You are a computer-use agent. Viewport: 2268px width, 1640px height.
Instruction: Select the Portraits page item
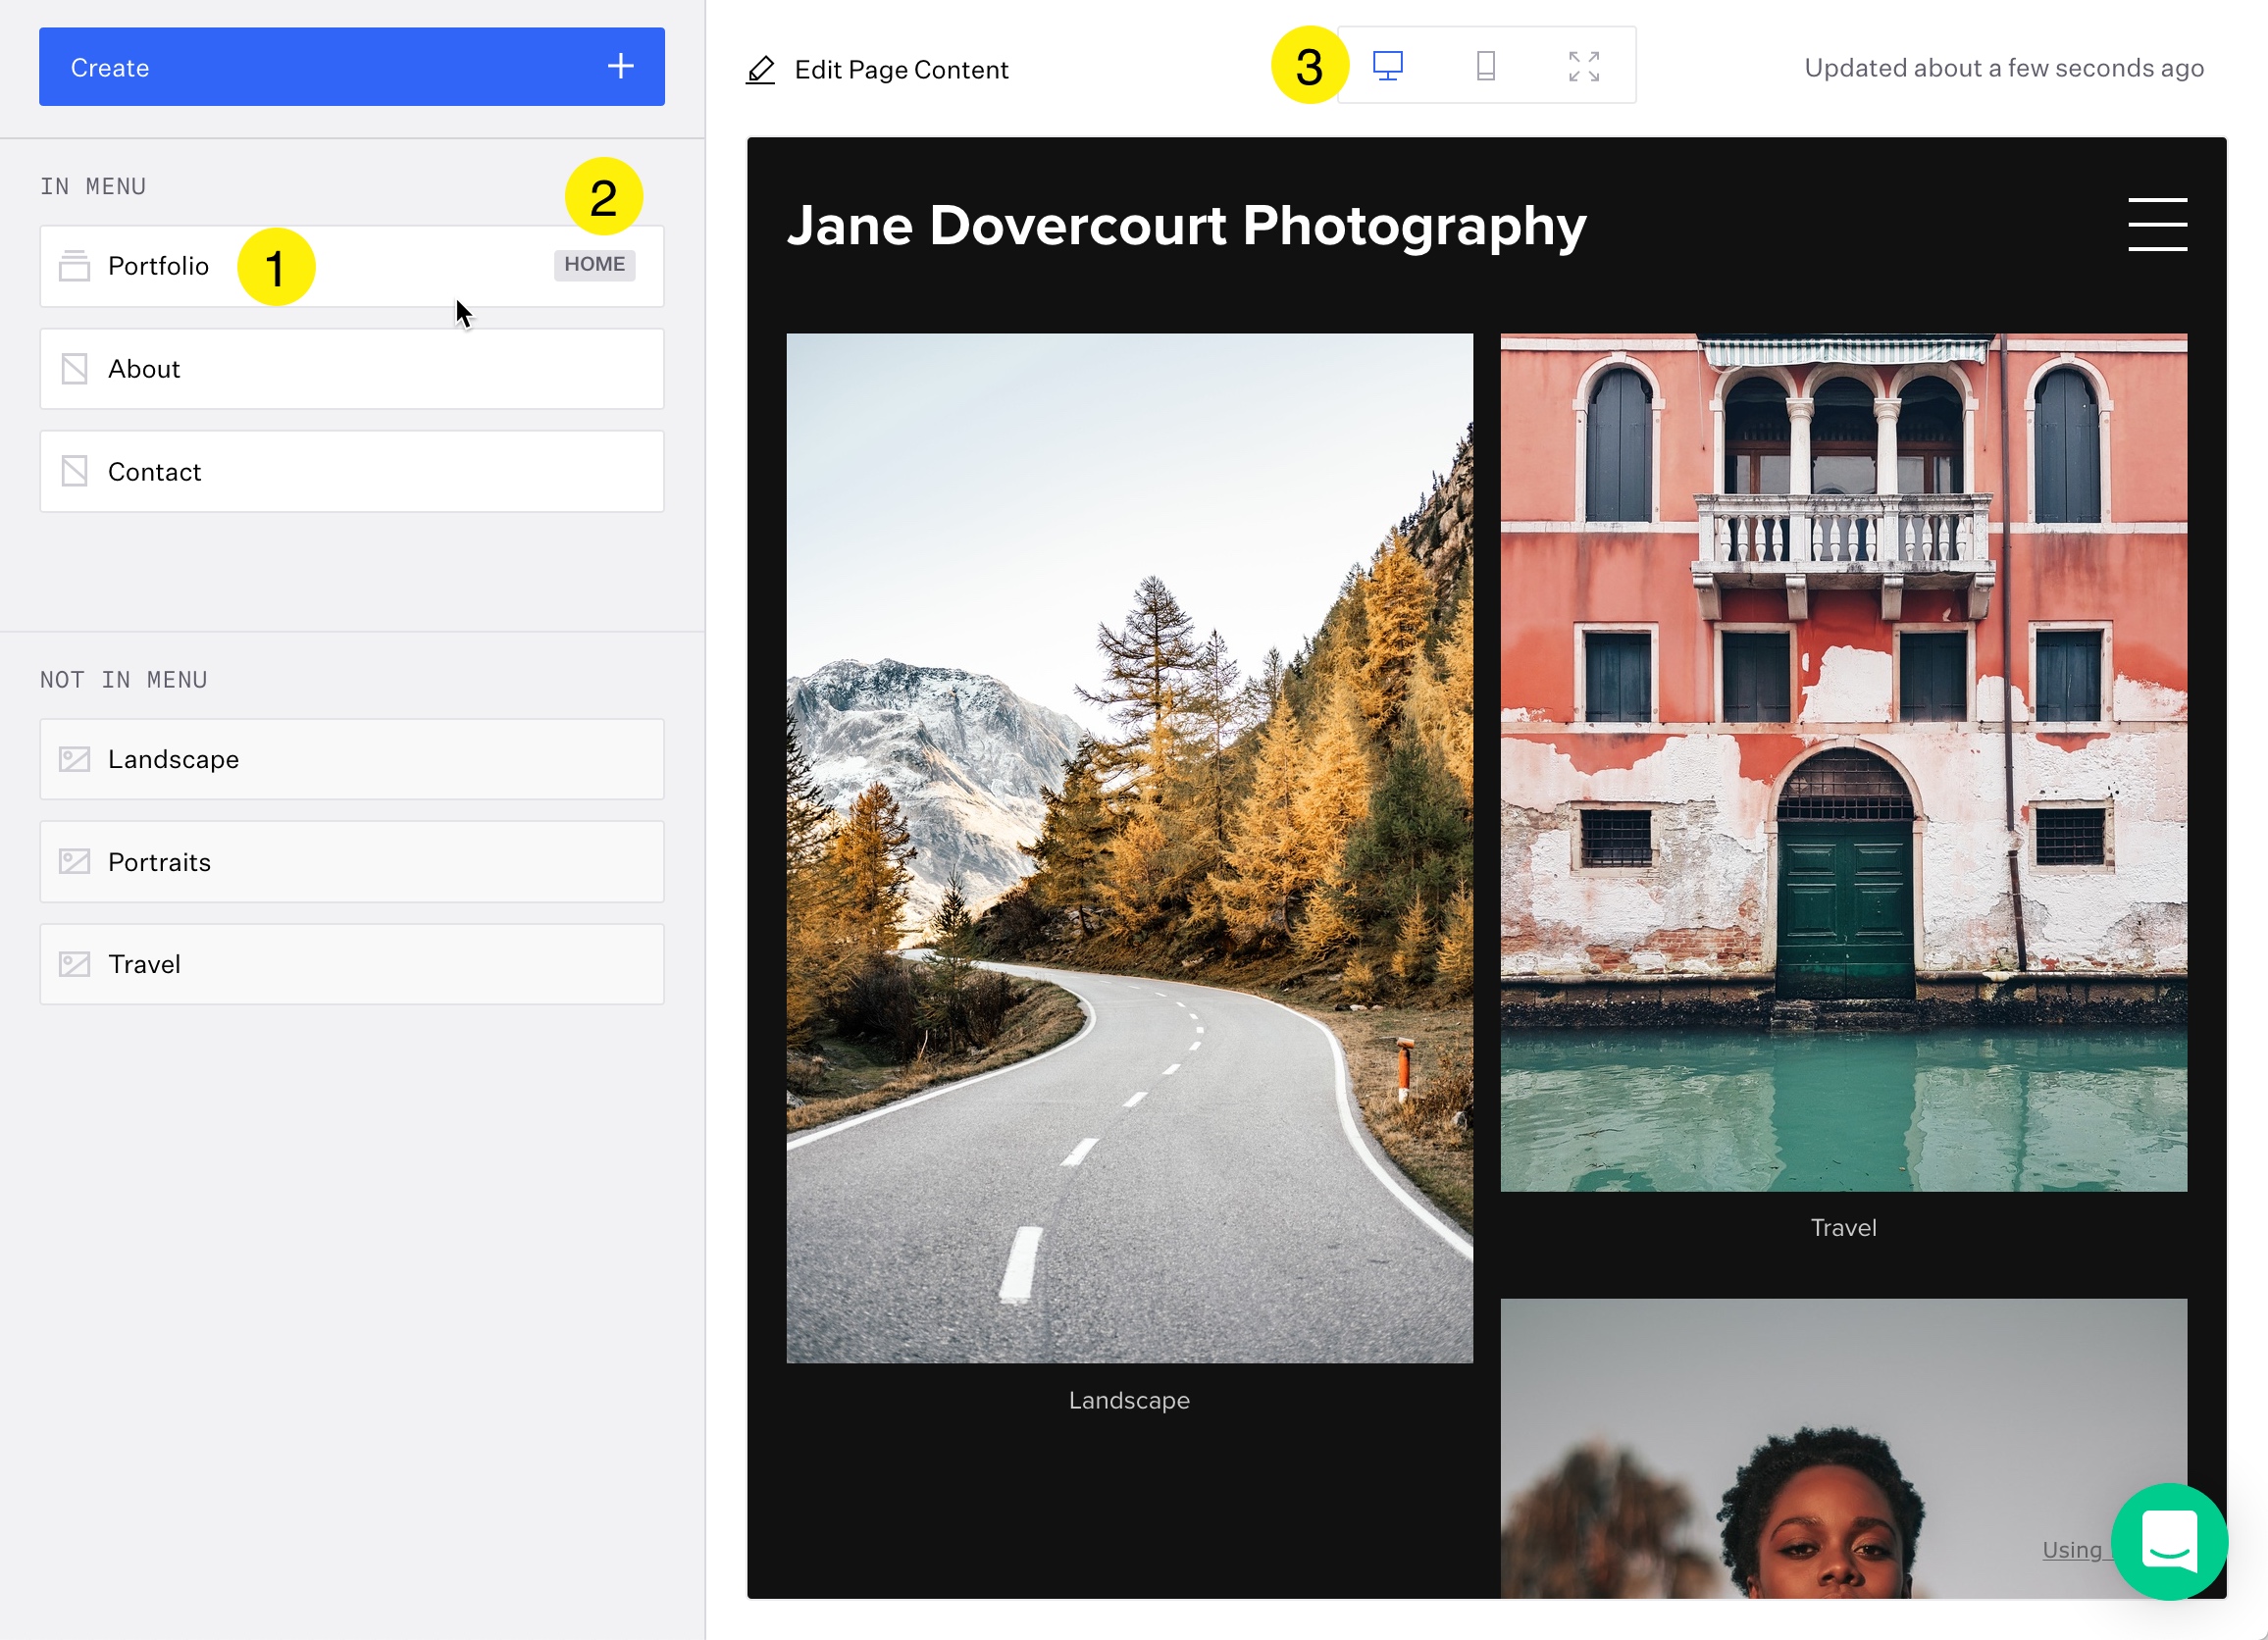(351, 862)
